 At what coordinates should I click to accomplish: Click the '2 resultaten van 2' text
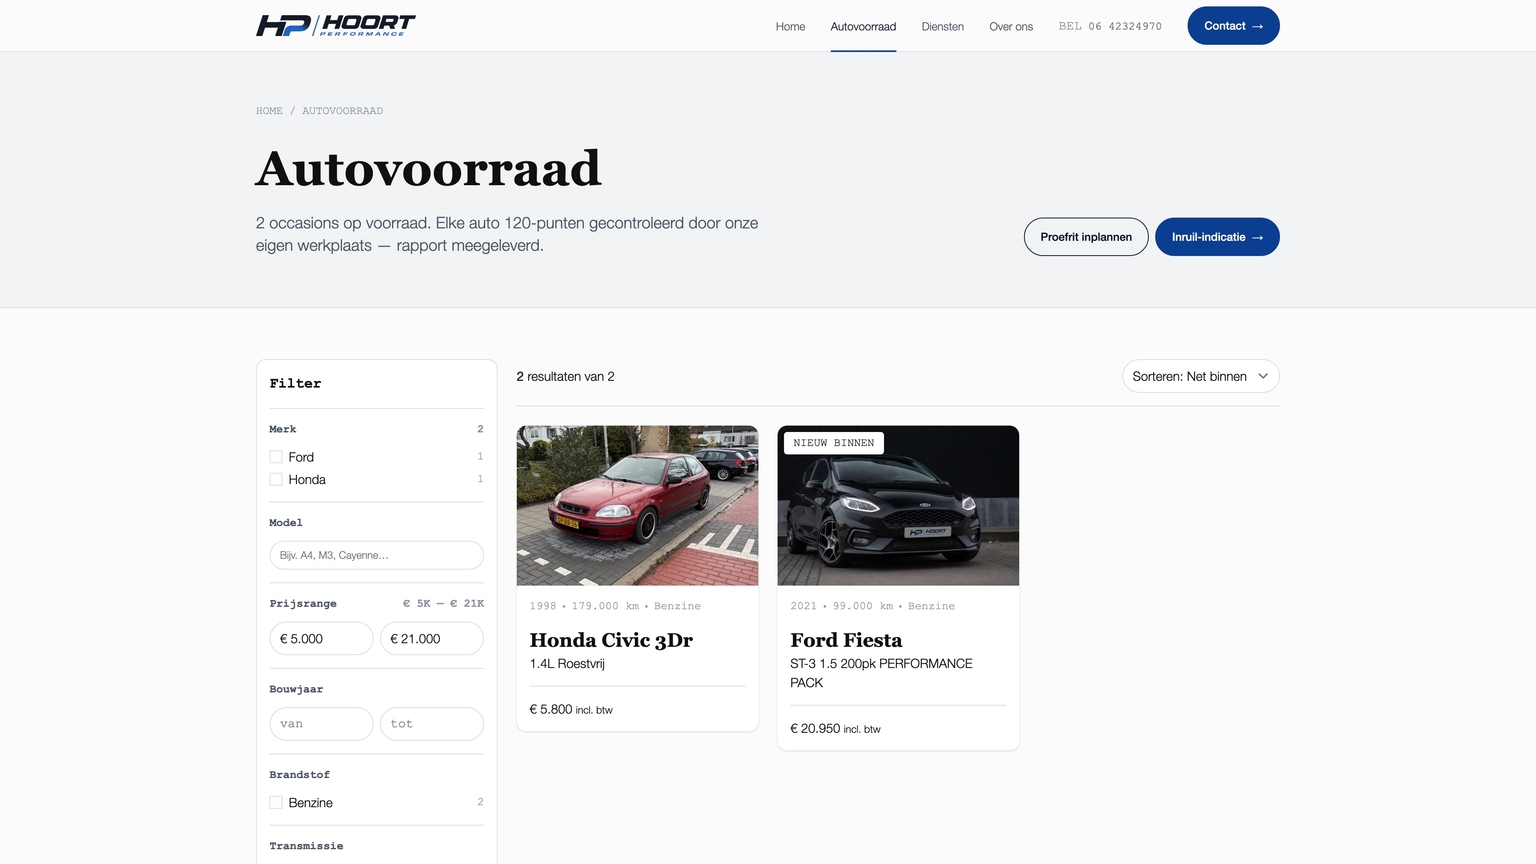click(565, 377)
